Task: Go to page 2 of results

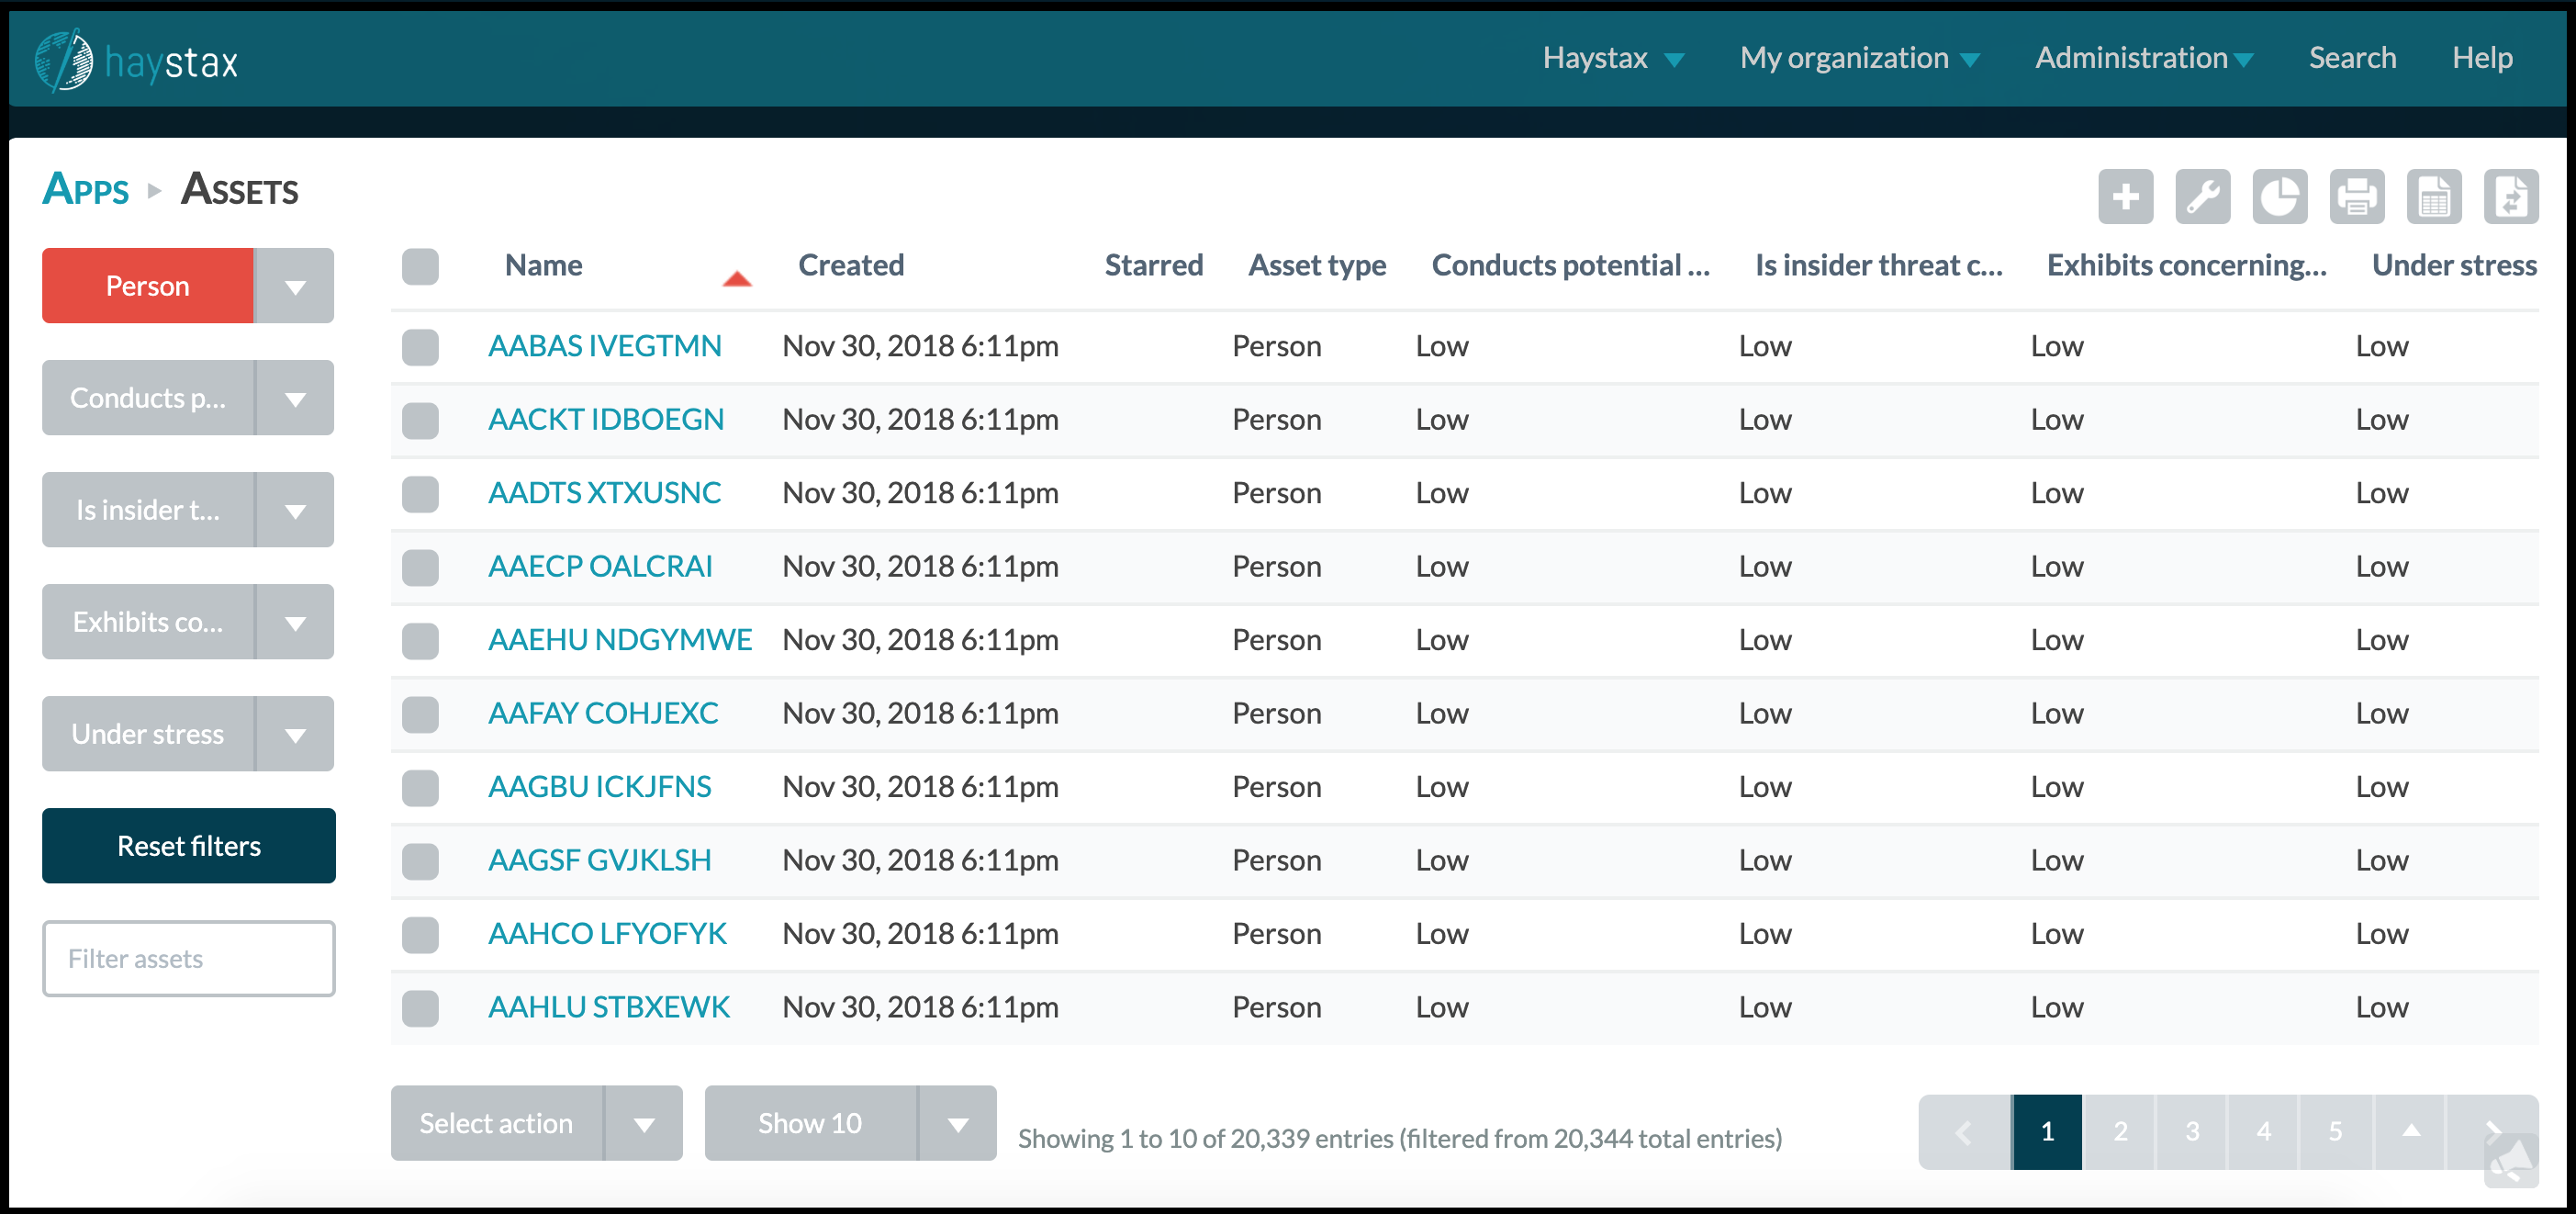Action: tap(2120, 1131)
